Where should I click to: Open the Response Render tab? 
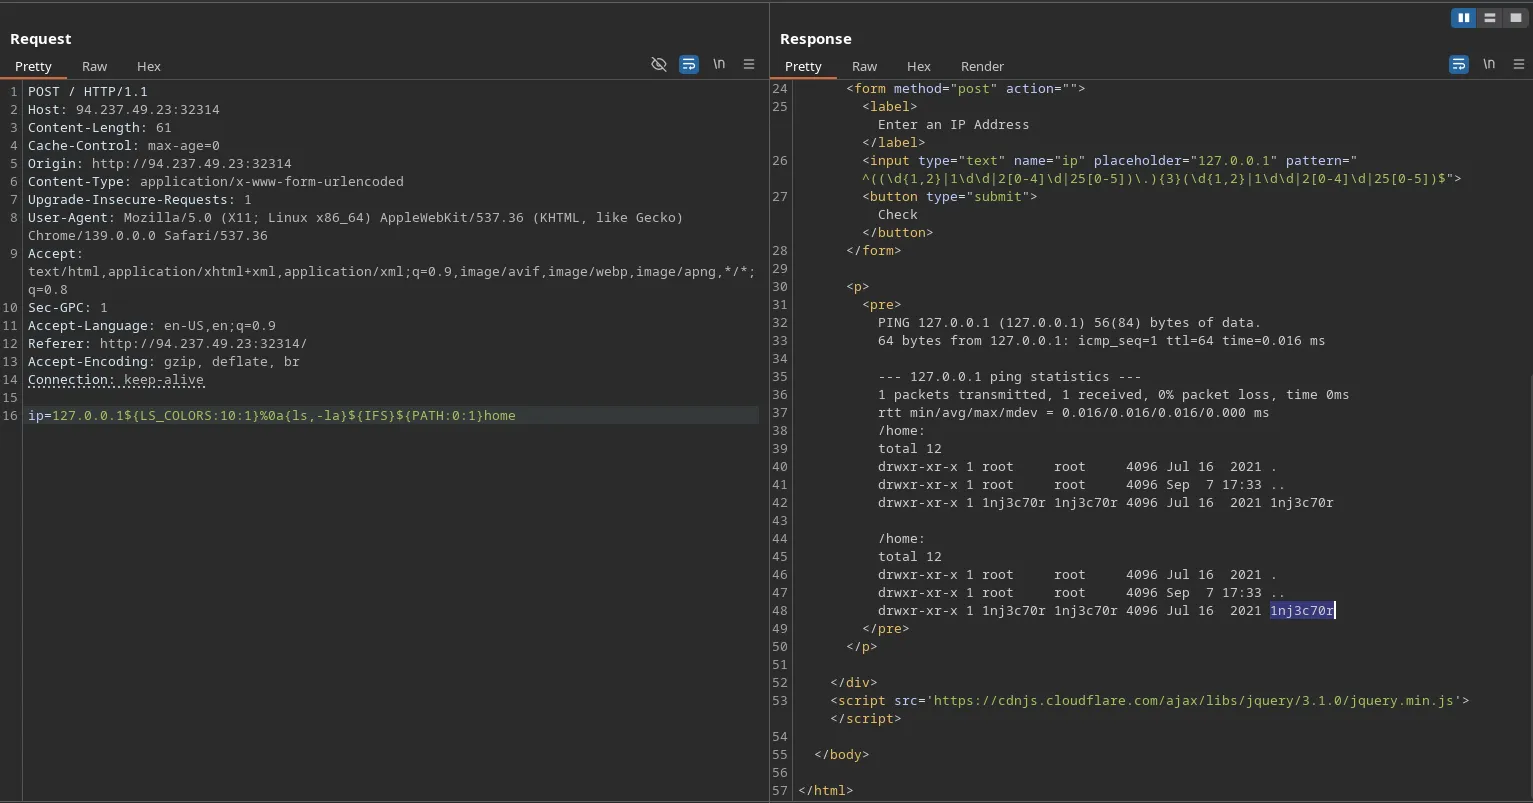point(982,66)
